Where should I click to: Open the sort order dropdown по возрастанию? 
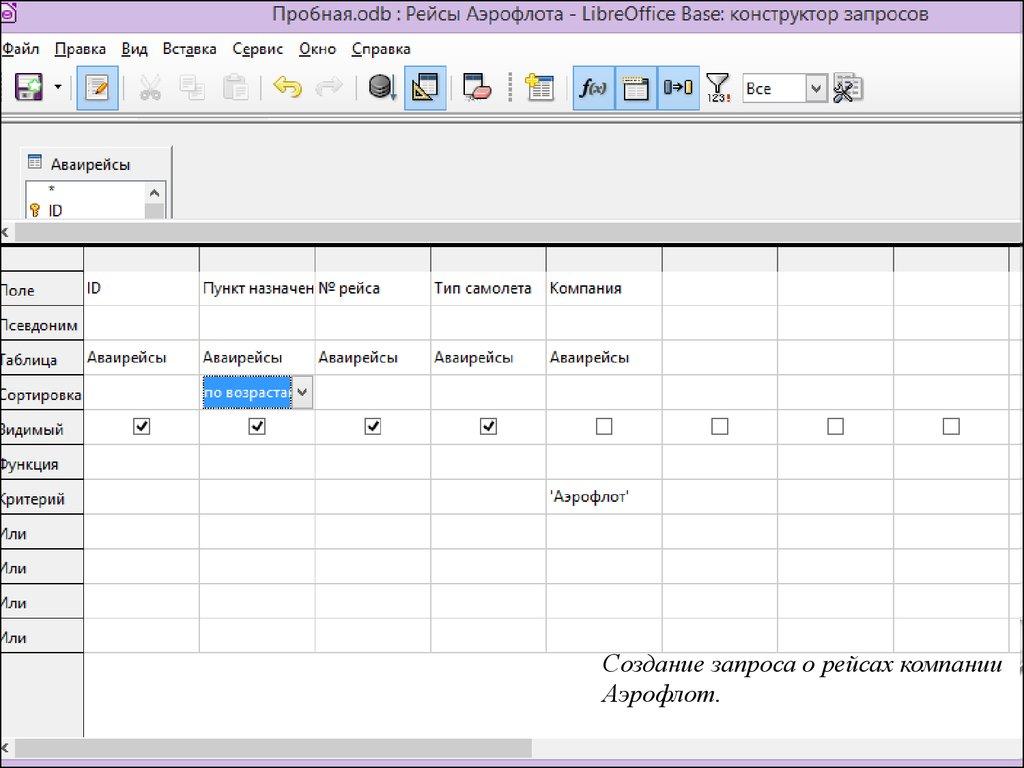(x=303, y=393)
